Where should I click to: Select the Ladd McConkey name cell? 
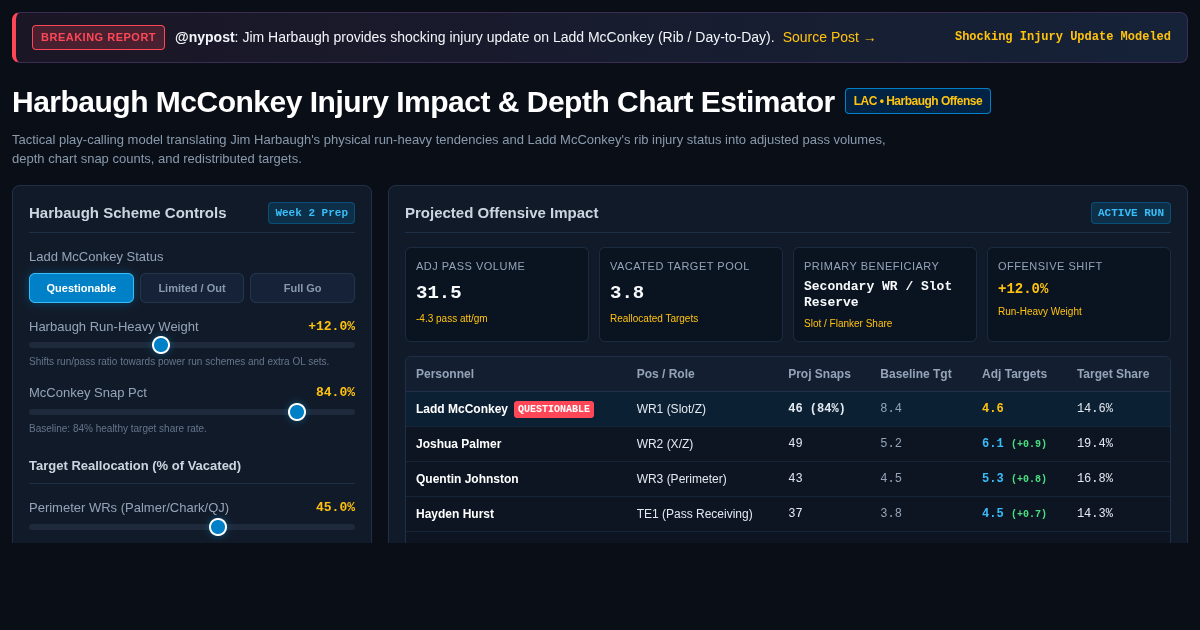tap(462, 409)
